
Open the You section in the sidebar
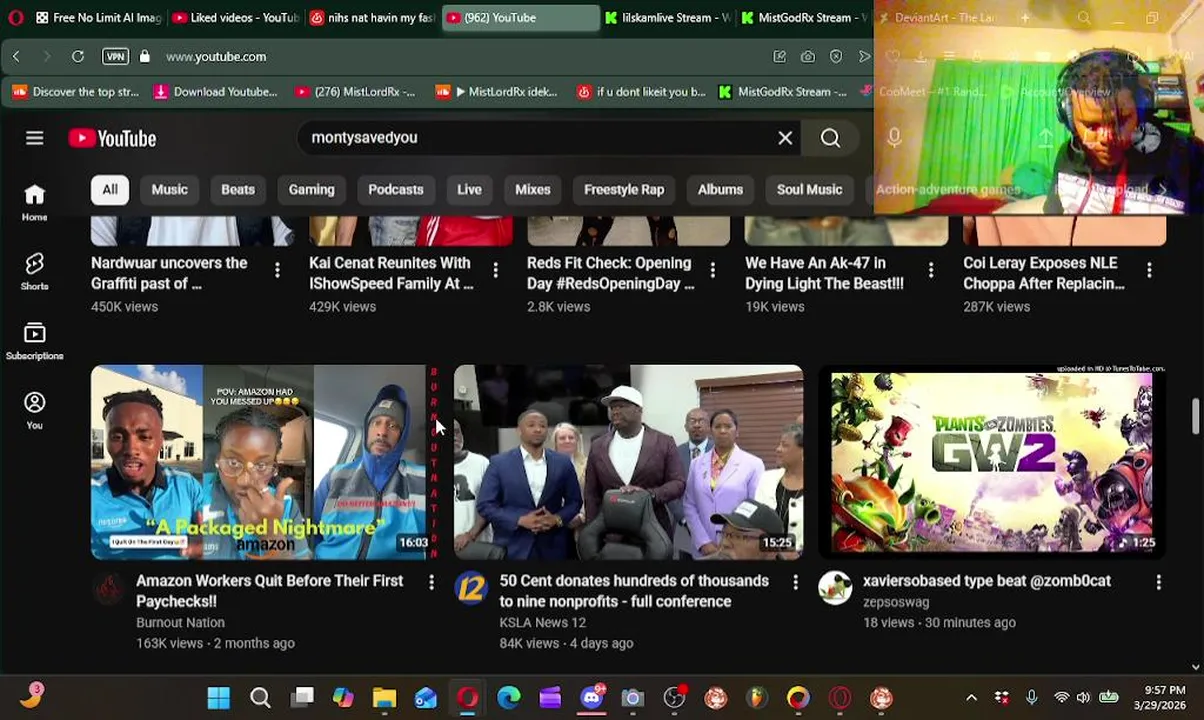point(35,410)
